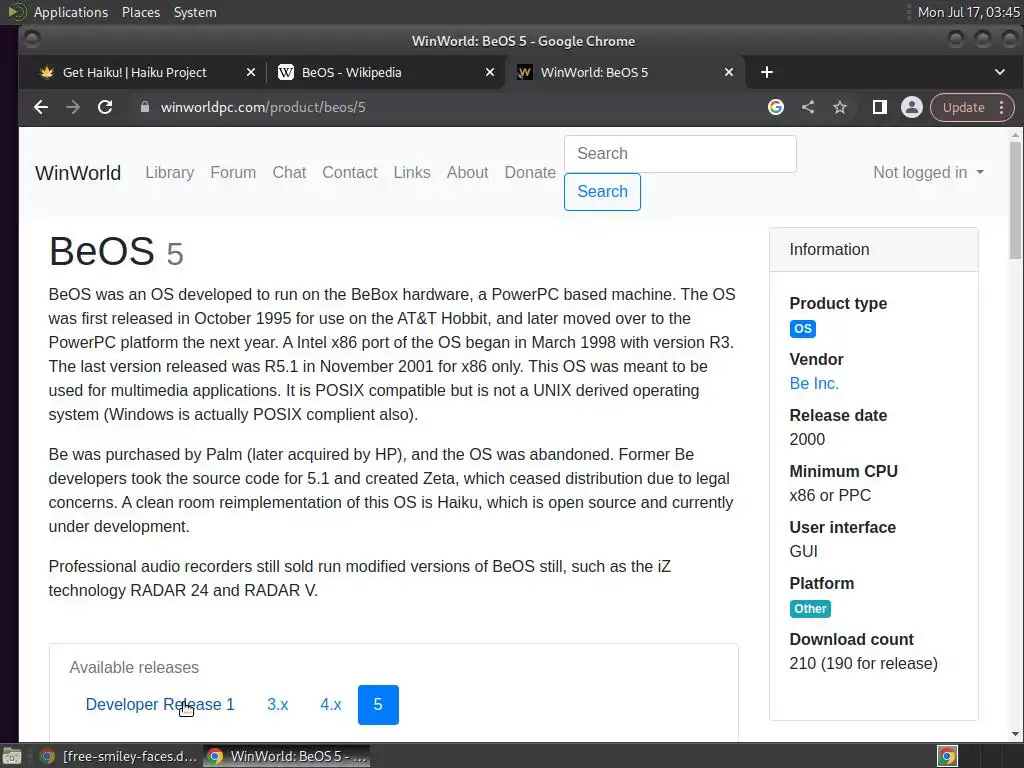
Task: Close the BeOS Wikipedia tab
Action: 490,72
